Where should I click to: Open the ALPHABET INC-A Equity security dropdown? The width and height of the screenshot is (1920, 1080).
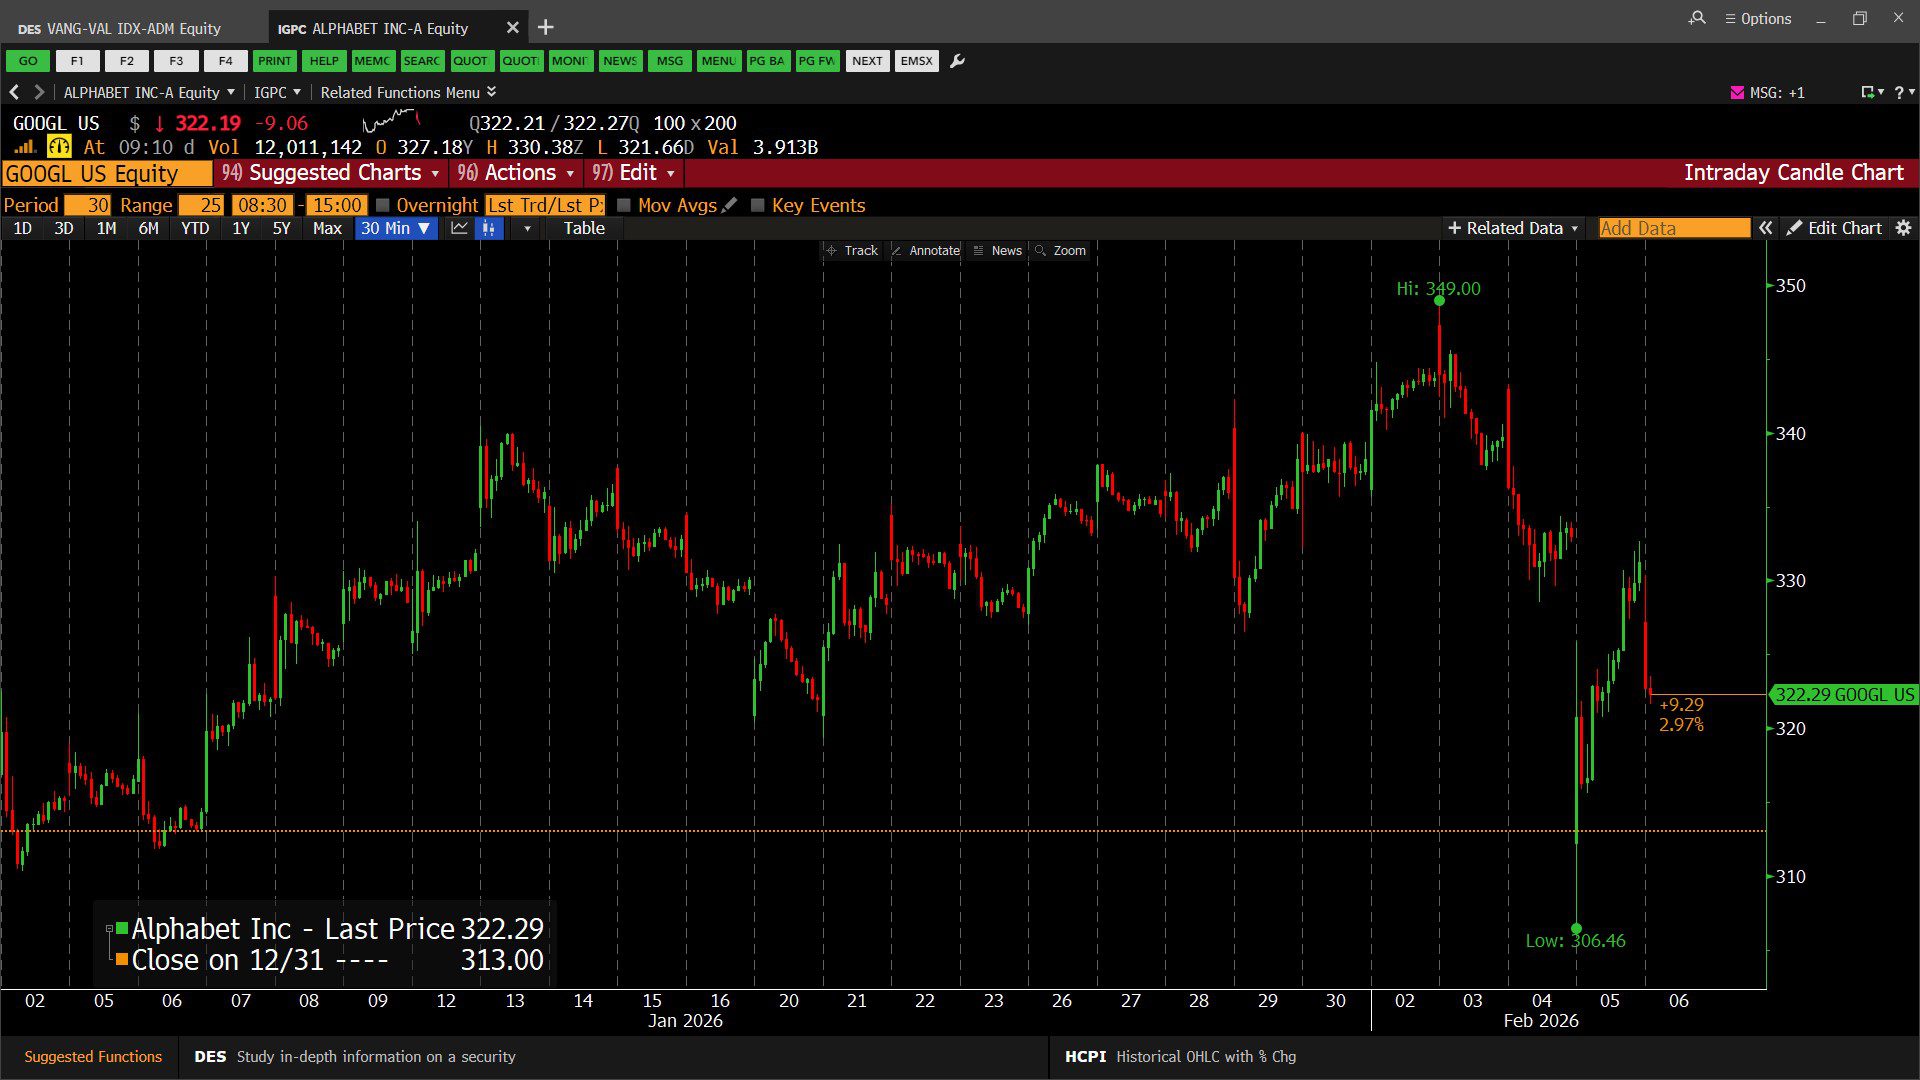click(149, 92)
